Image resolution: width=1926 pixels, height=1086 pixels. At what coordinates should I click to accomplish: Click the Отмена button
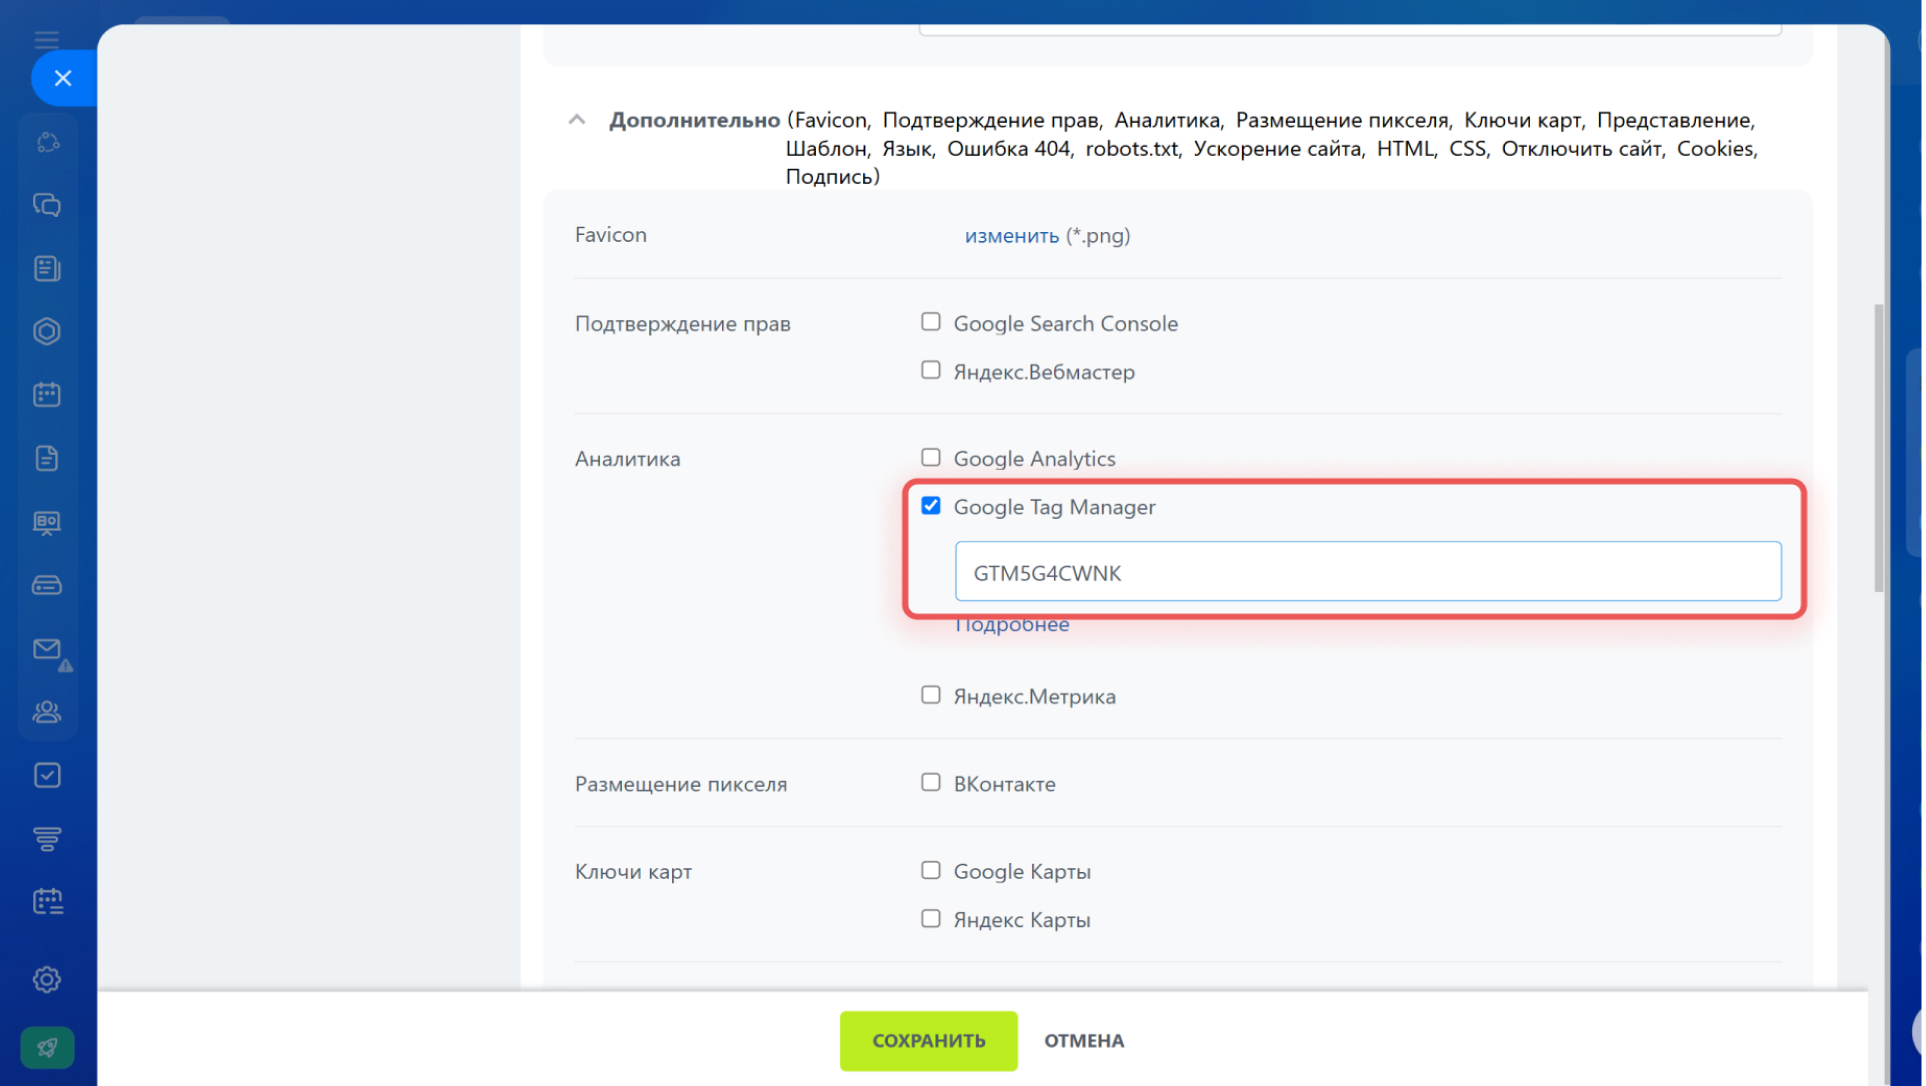tap(1084, 1040)
